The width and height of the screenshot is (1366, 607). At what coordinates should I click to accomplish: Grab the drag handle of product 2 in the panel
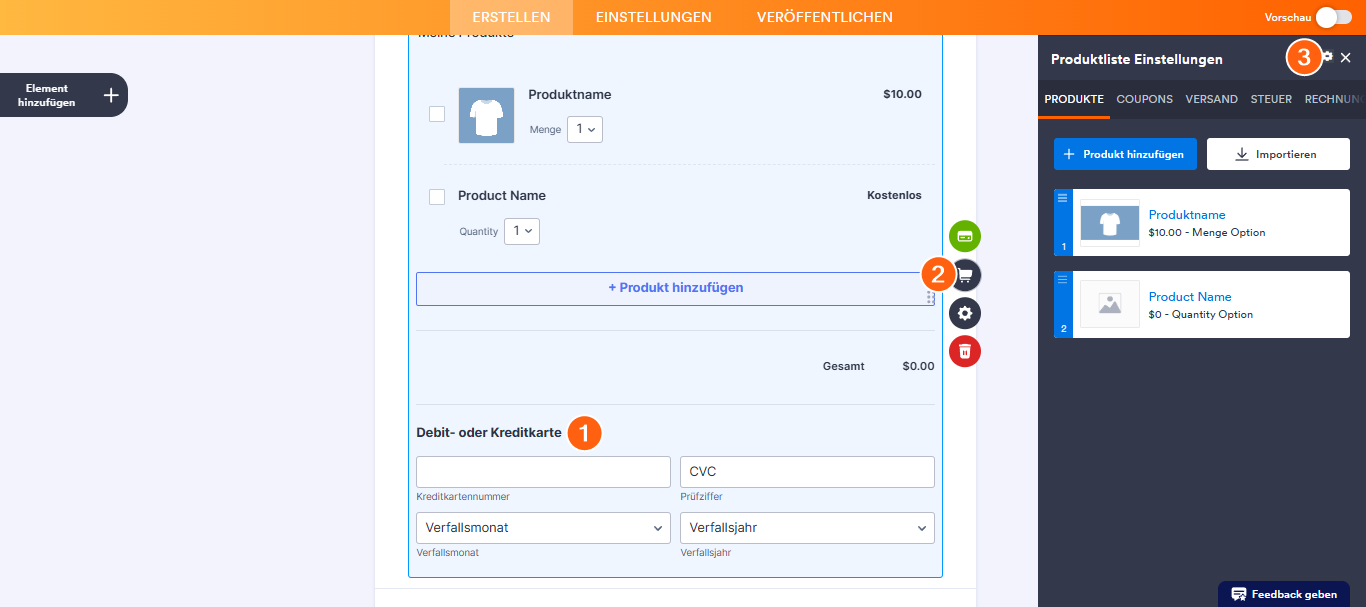pyautogui.click(x=1063, y=279)
